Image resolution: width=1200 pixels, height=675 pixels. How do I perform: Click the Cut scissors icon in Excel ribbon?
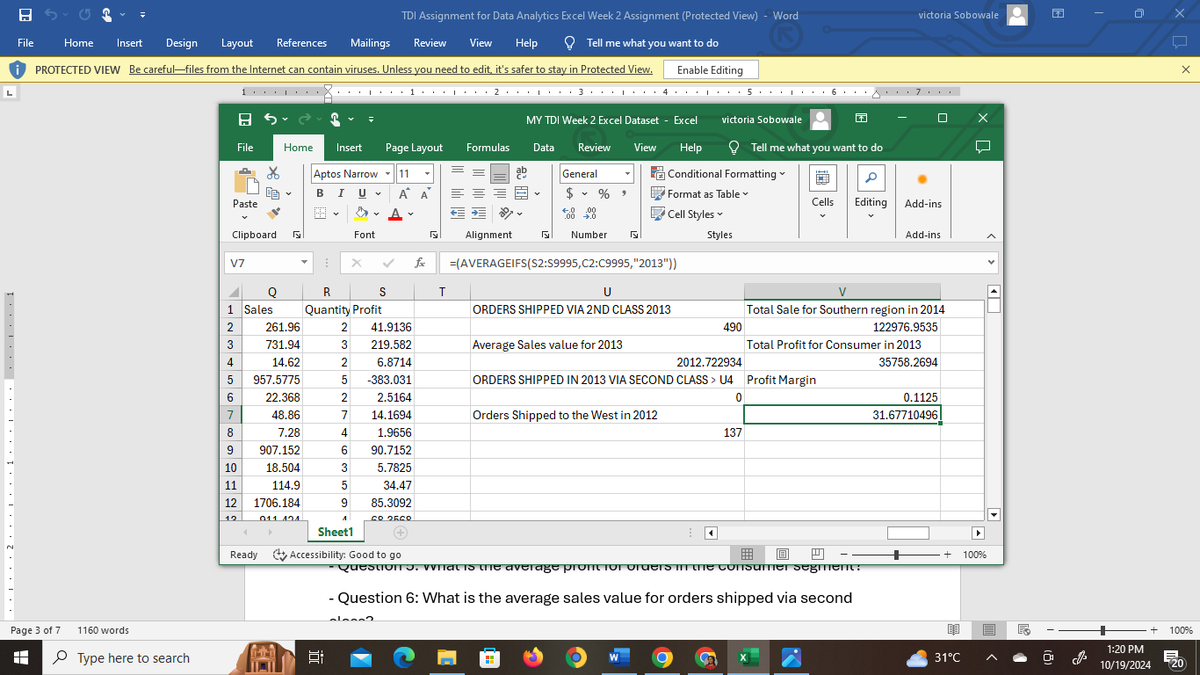[273, 174]
